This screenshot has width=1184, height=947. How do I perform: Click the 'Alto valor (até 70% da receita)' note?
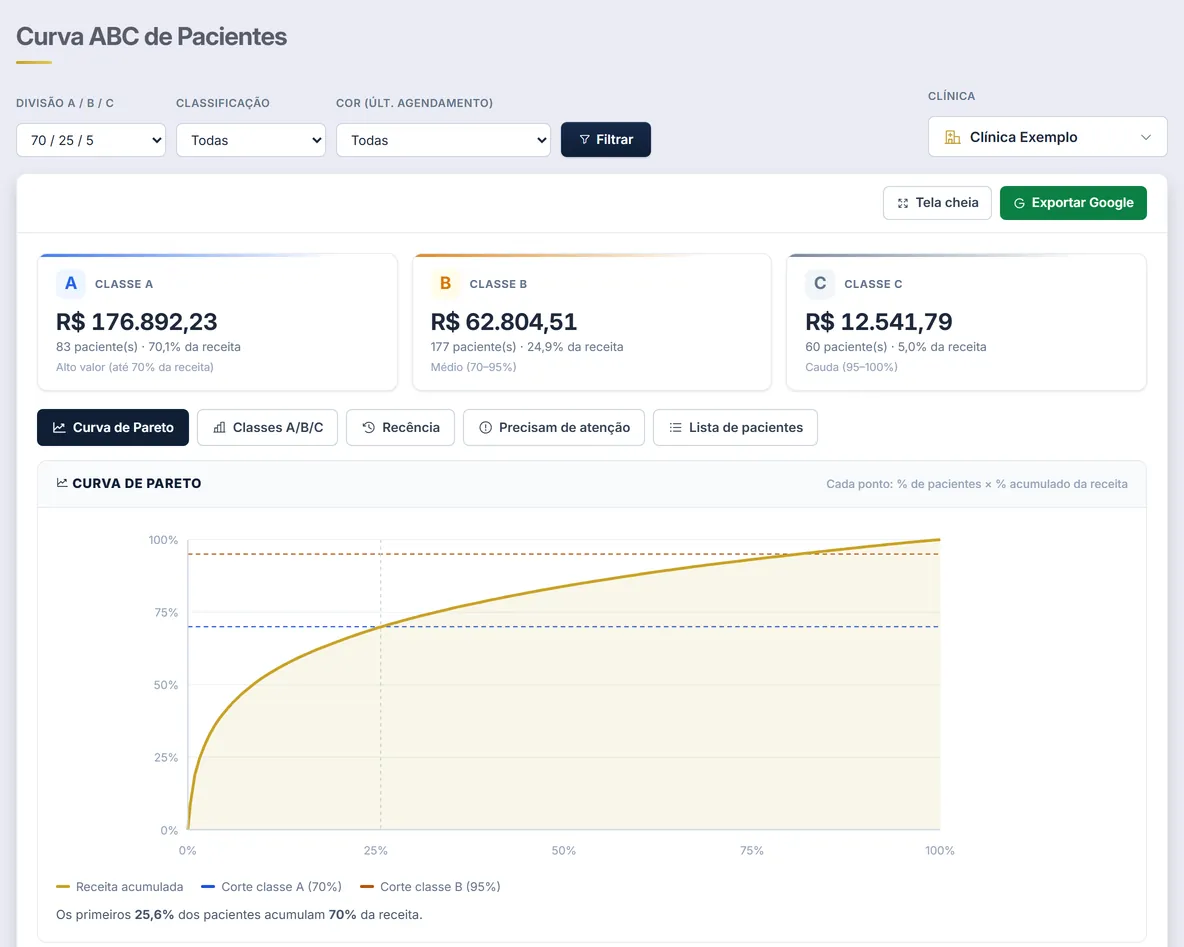[x=134, y=367]
